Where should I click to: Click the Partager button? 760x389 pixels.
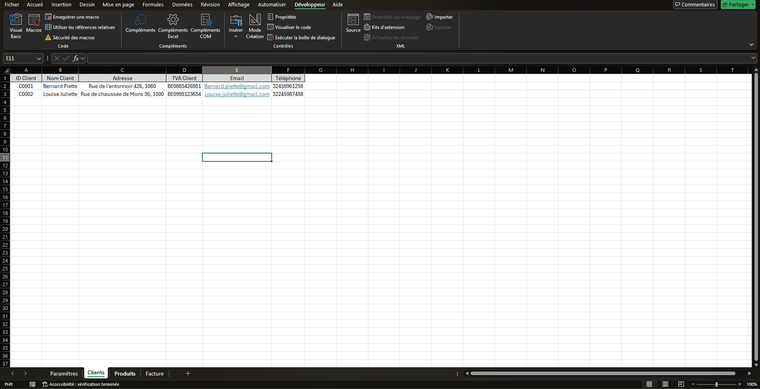pos(738,4)
